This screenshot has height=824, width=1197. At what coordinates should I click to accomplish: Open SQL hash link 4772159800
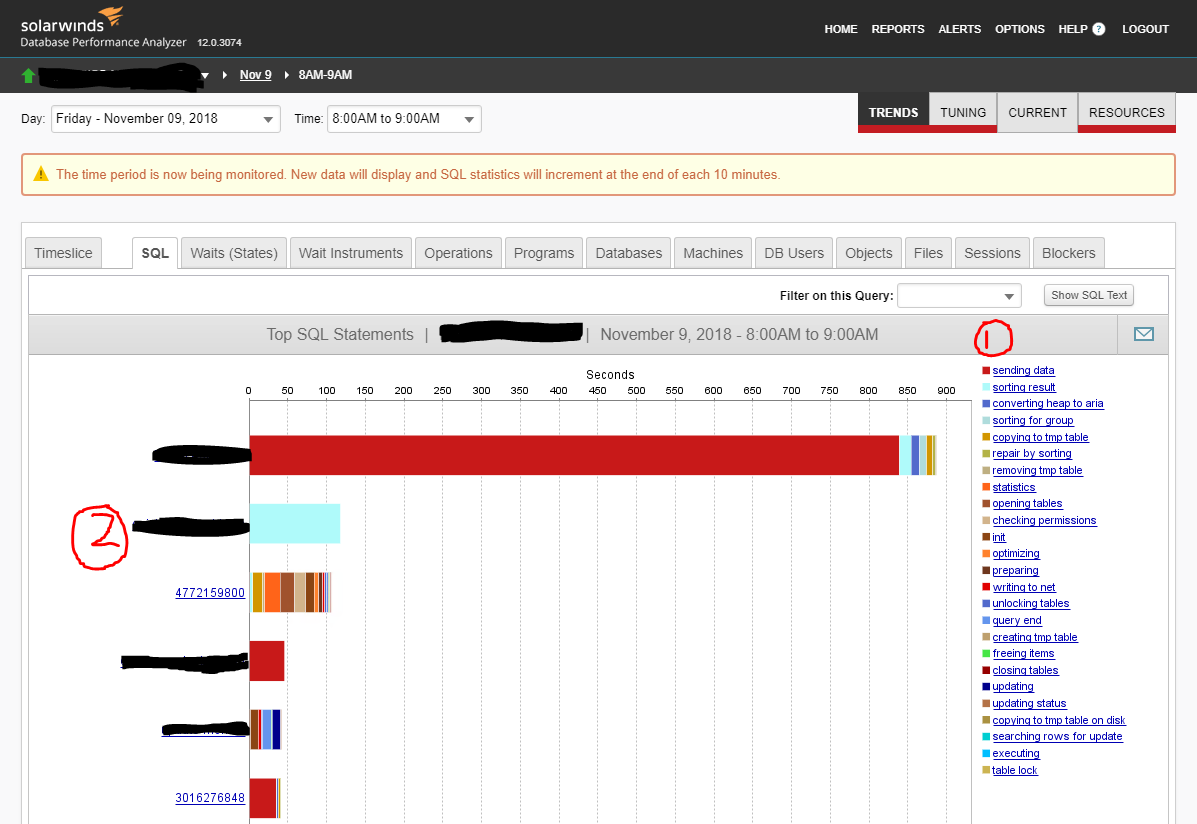(210, 593)
